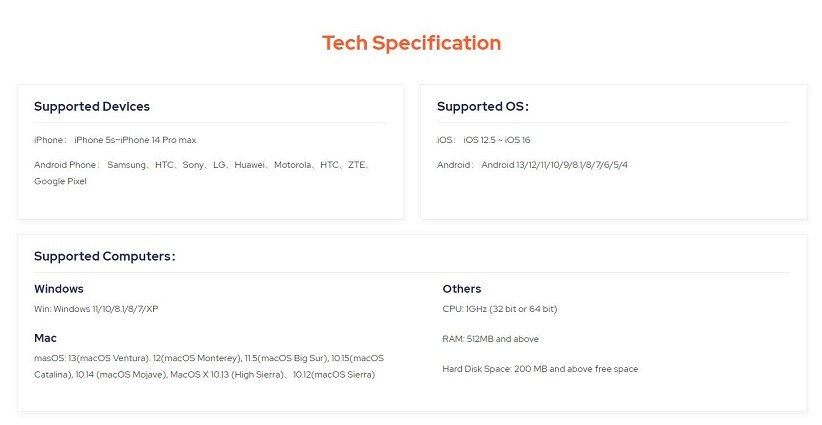
Task: Click the RAM: 512MB and above line
Action: coord(491,339)
